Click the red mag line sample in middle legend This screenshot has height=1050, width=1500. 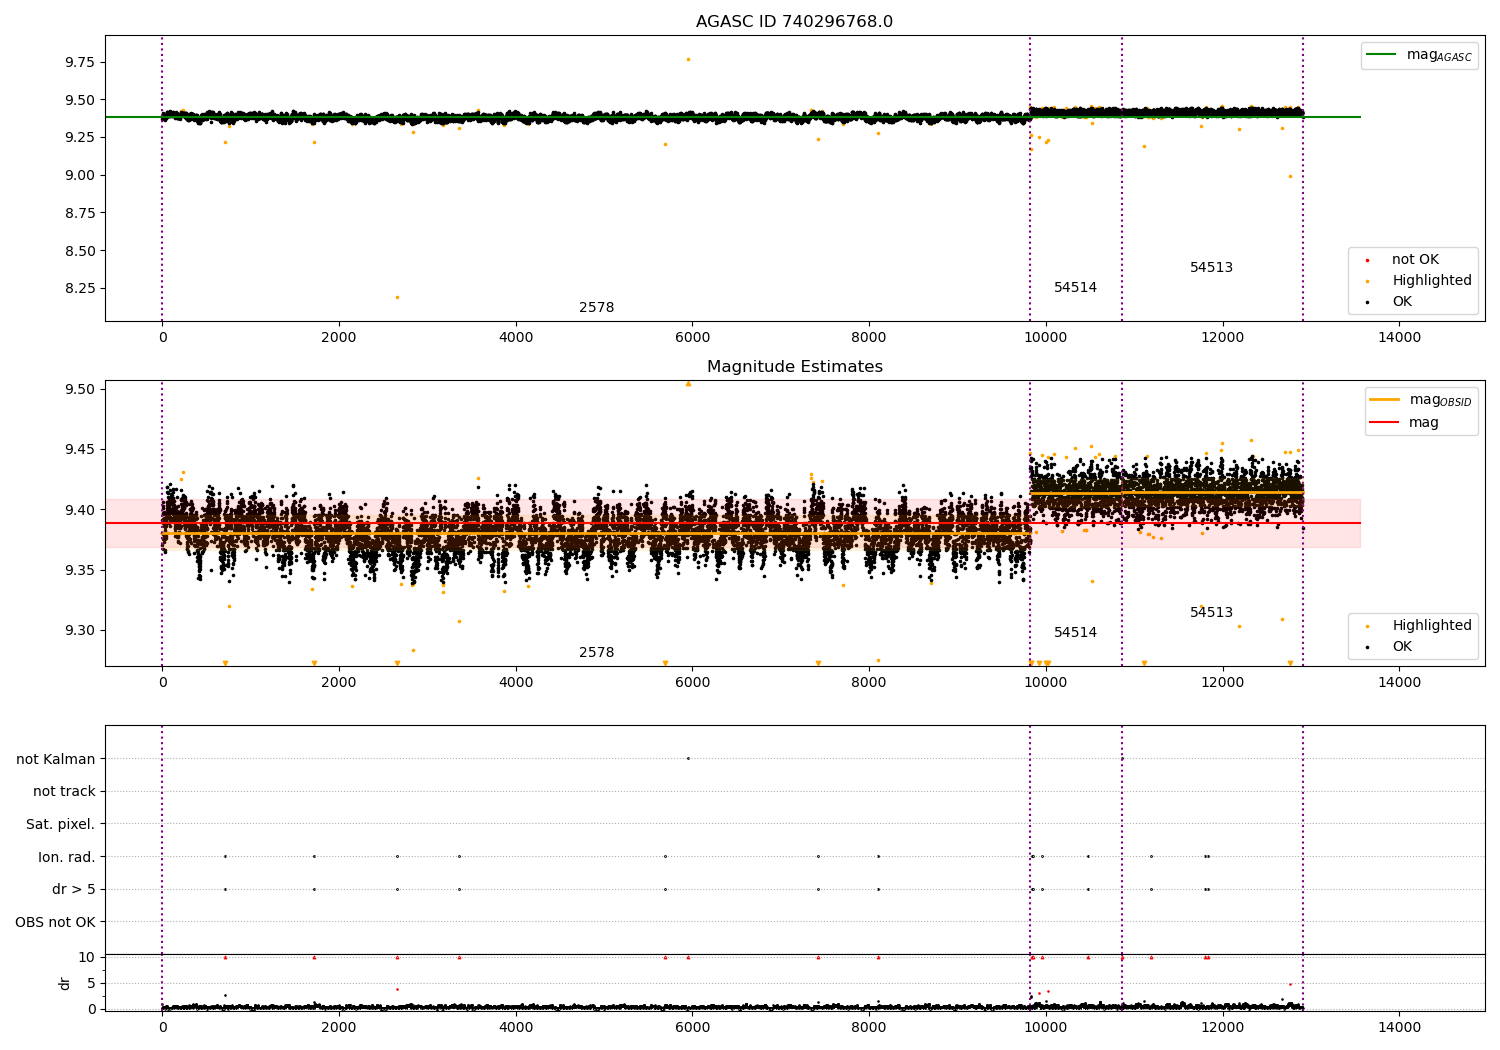pos(1385,423)
